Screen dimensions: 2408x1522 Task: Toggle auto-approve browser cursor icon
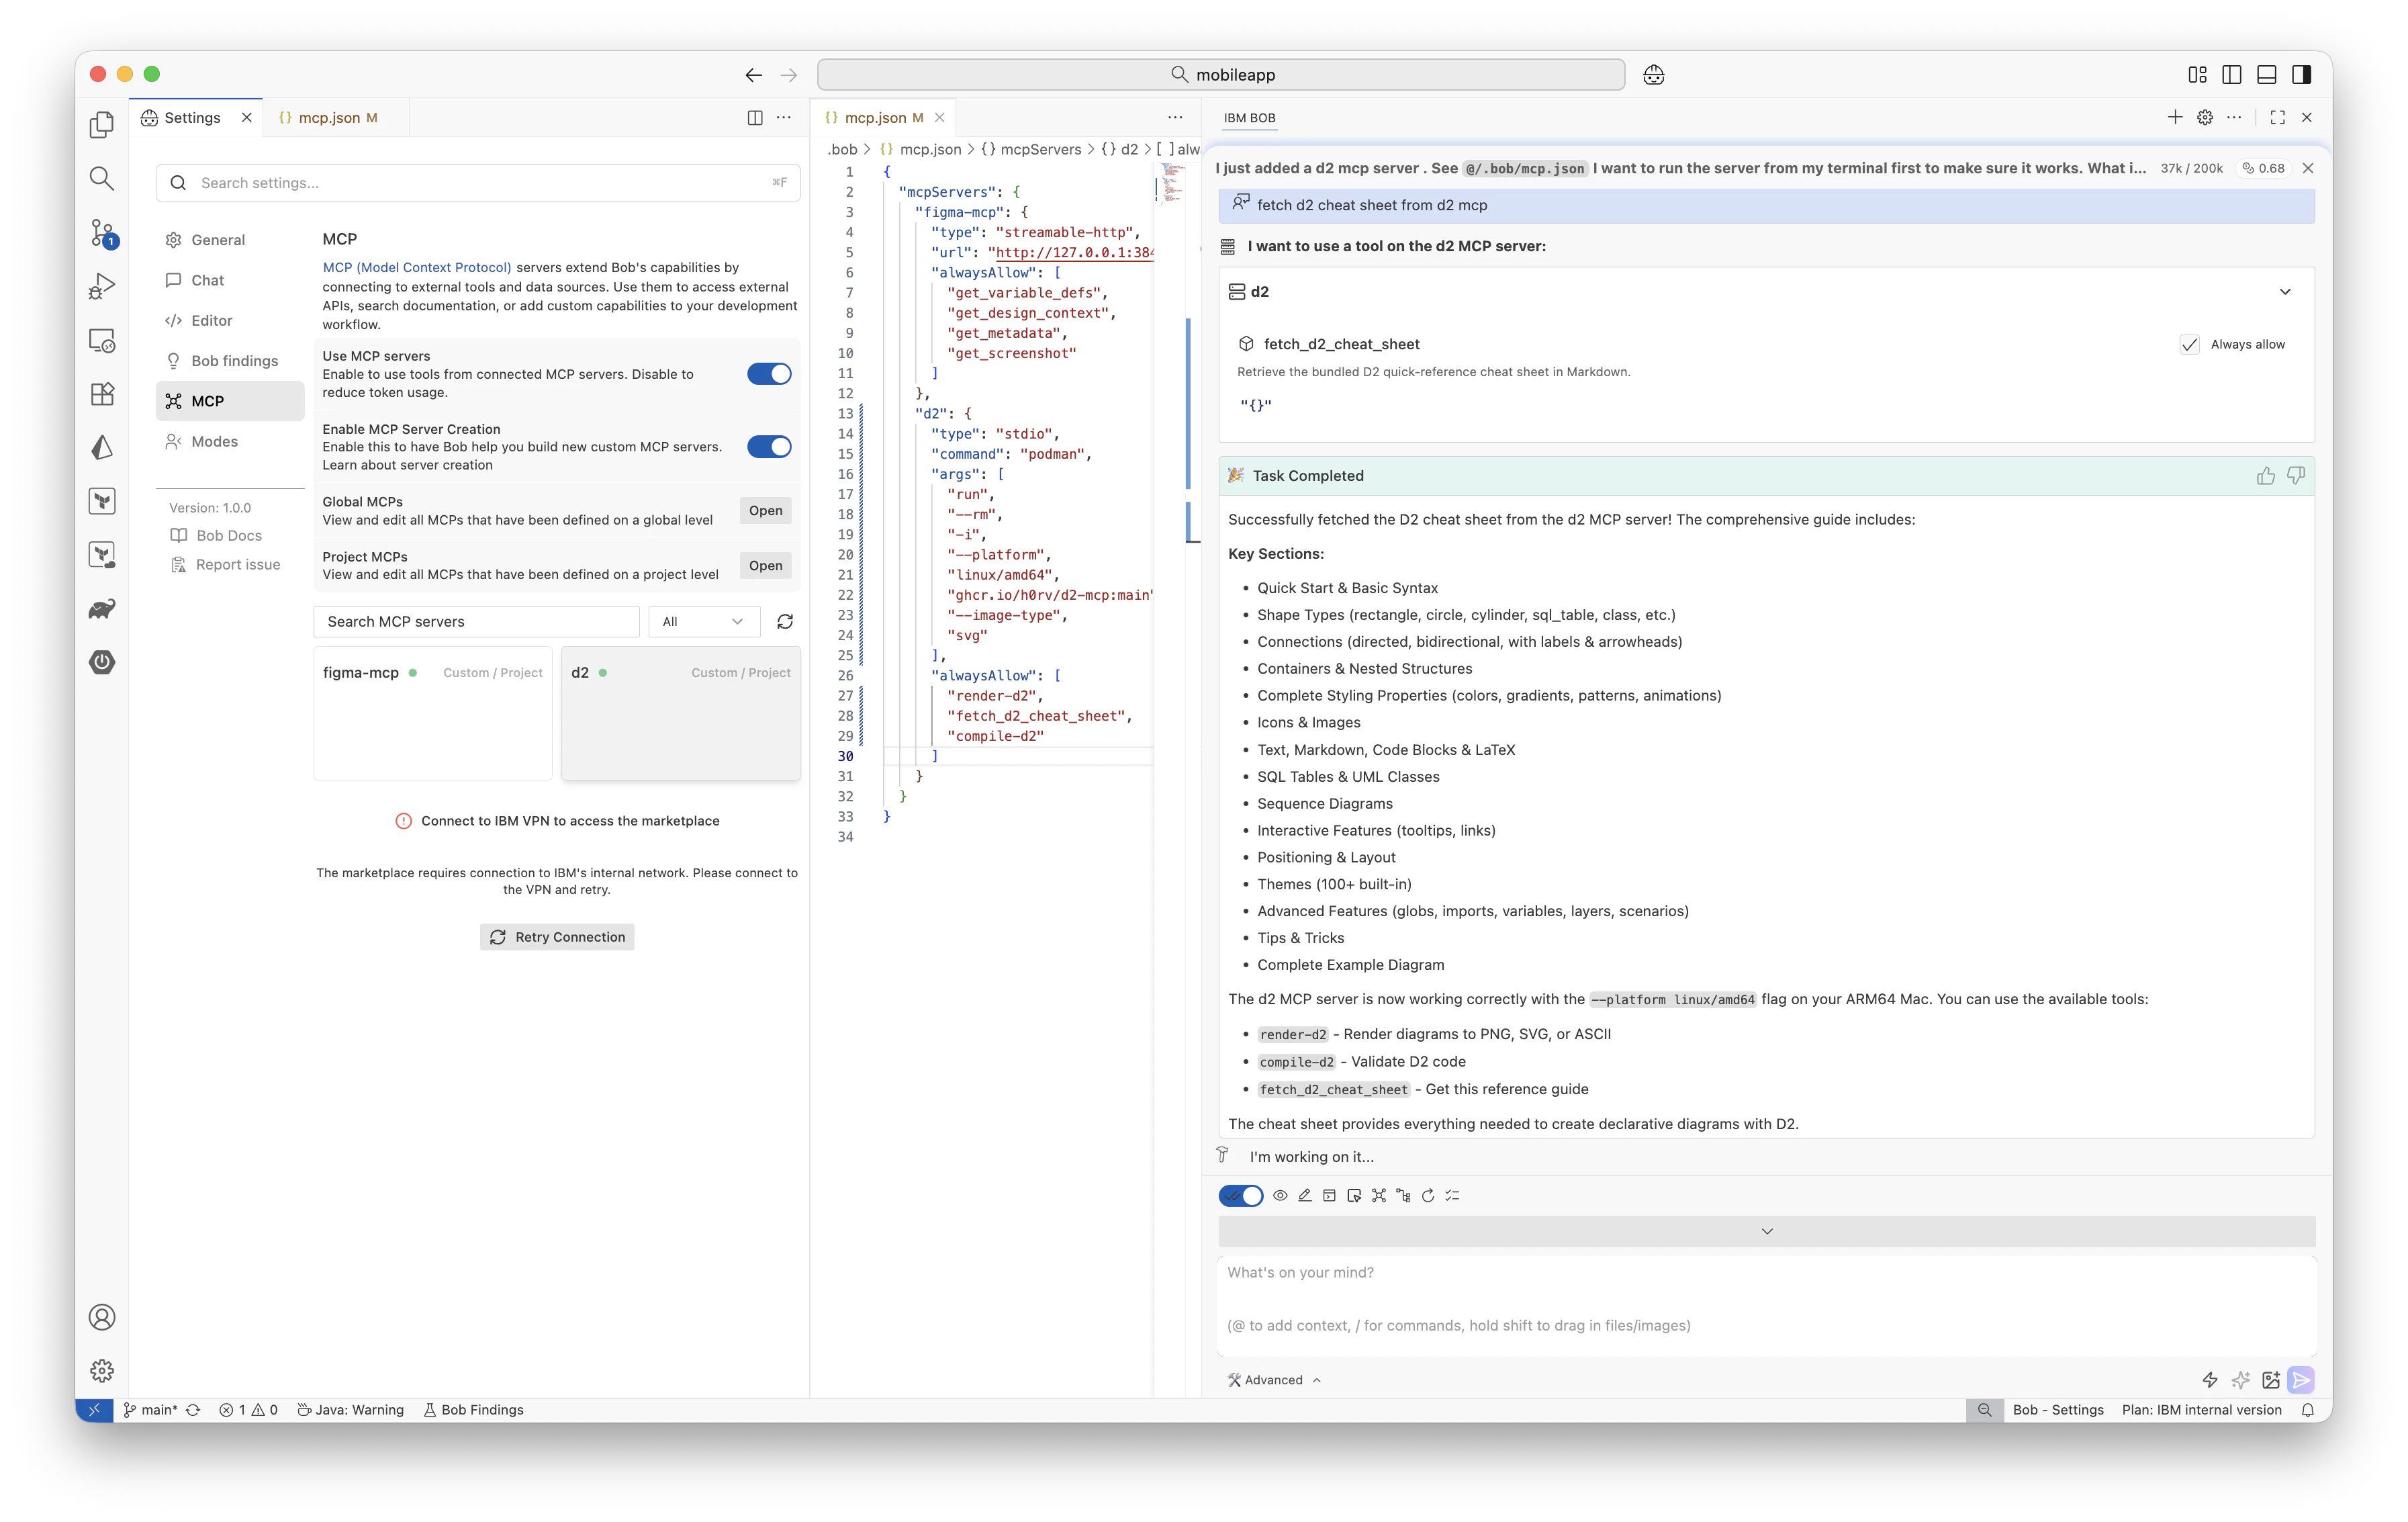click(x=1354, y=1196)
